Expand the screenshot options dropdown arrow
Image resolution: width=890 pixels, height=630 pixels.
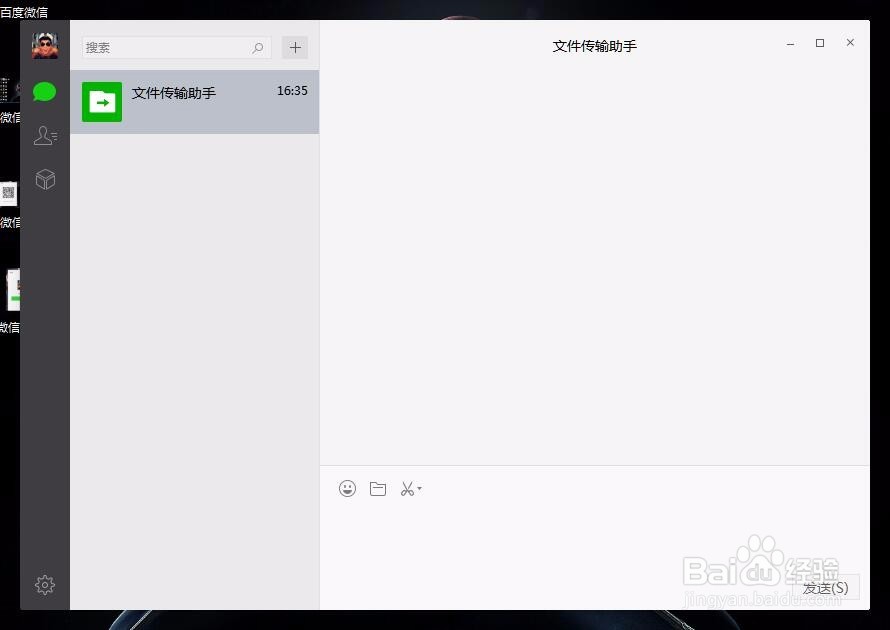pyautogui.click(x=419, y=488)
